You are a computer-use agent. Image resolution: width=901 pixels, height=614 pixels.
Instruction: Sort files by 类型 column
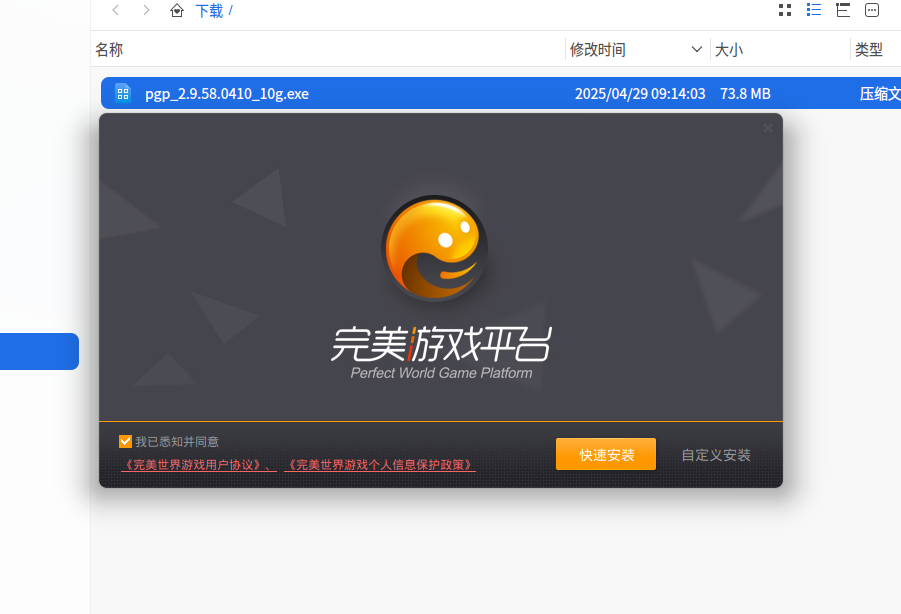pyautogui.click(x=869, y=50)
